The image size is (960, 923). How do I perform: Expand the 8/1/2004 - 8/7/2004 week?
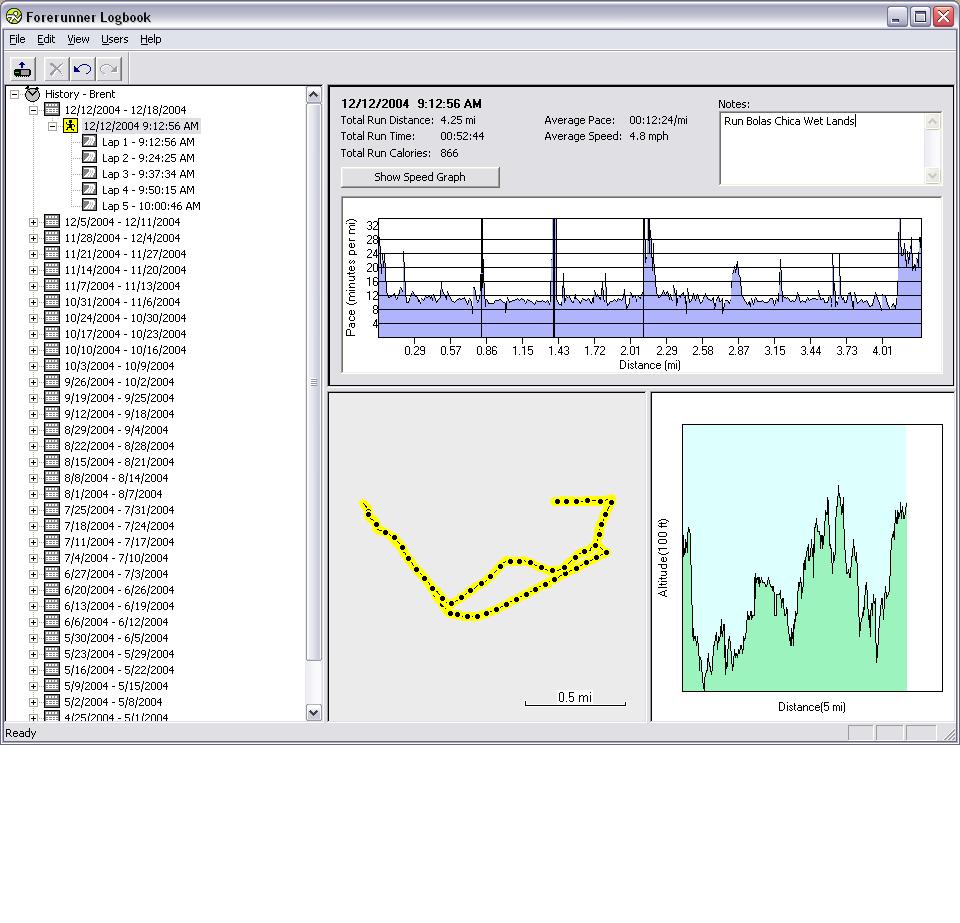(34, 495)
